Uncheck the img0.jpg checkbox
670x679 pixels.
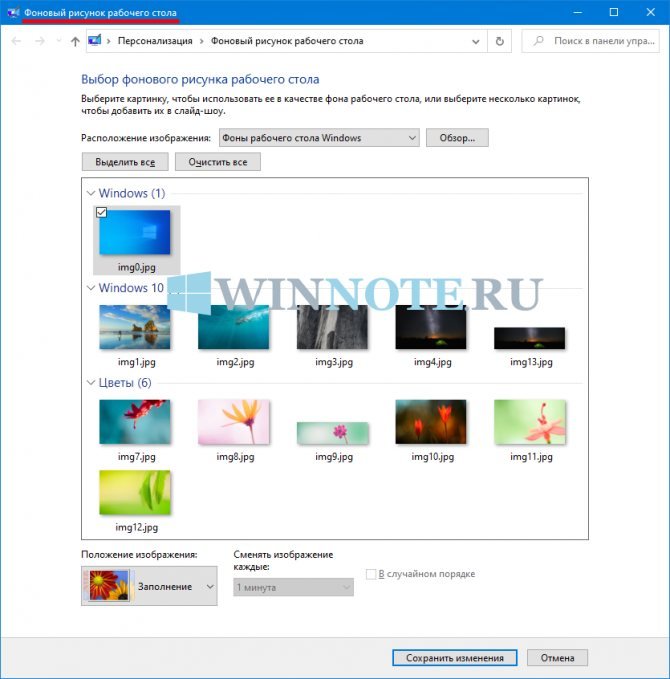click(101, 212)
